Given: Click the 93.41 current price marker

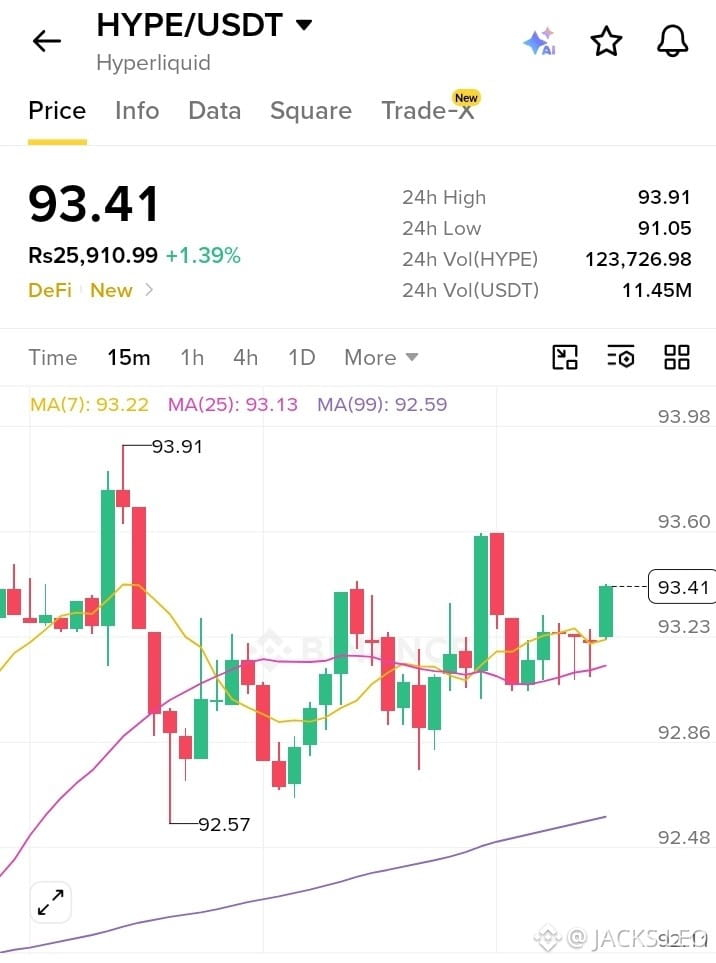Looking at the screenshot, I should pyautogui.click(x=682, y=587).
